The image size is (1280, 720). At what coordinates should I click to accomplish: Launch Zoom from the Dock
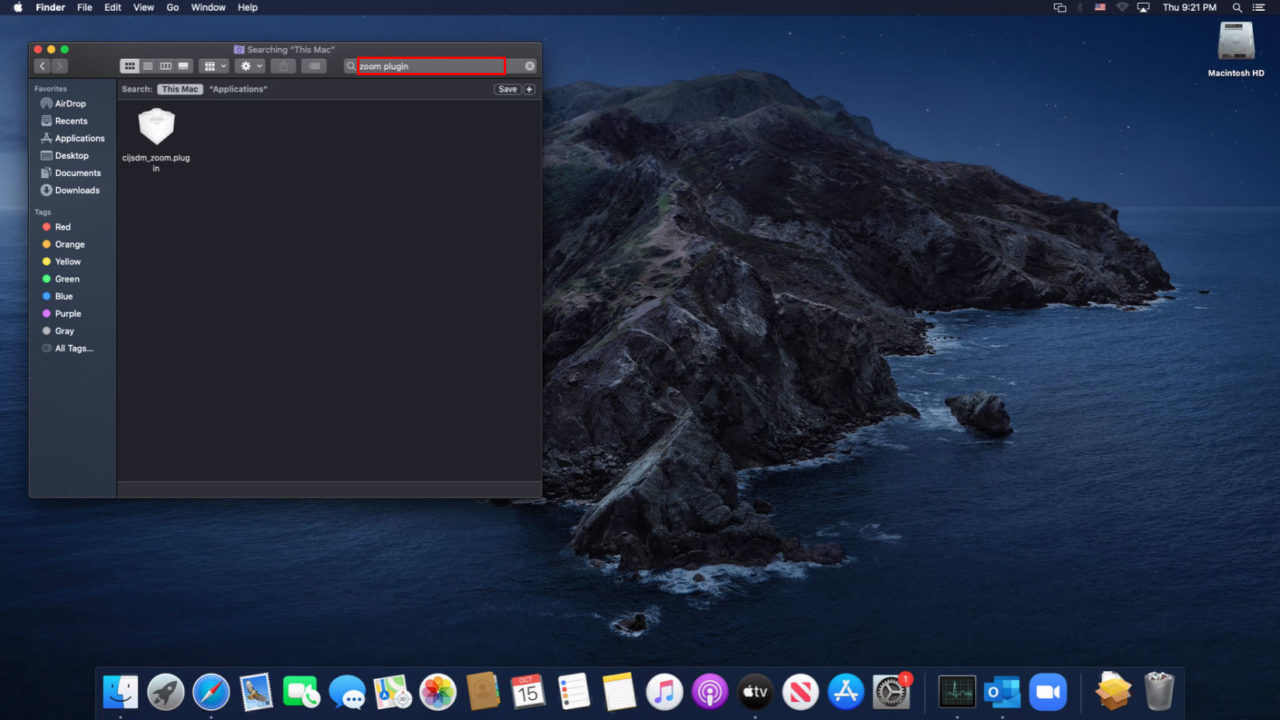click(x=1048, y=690)
